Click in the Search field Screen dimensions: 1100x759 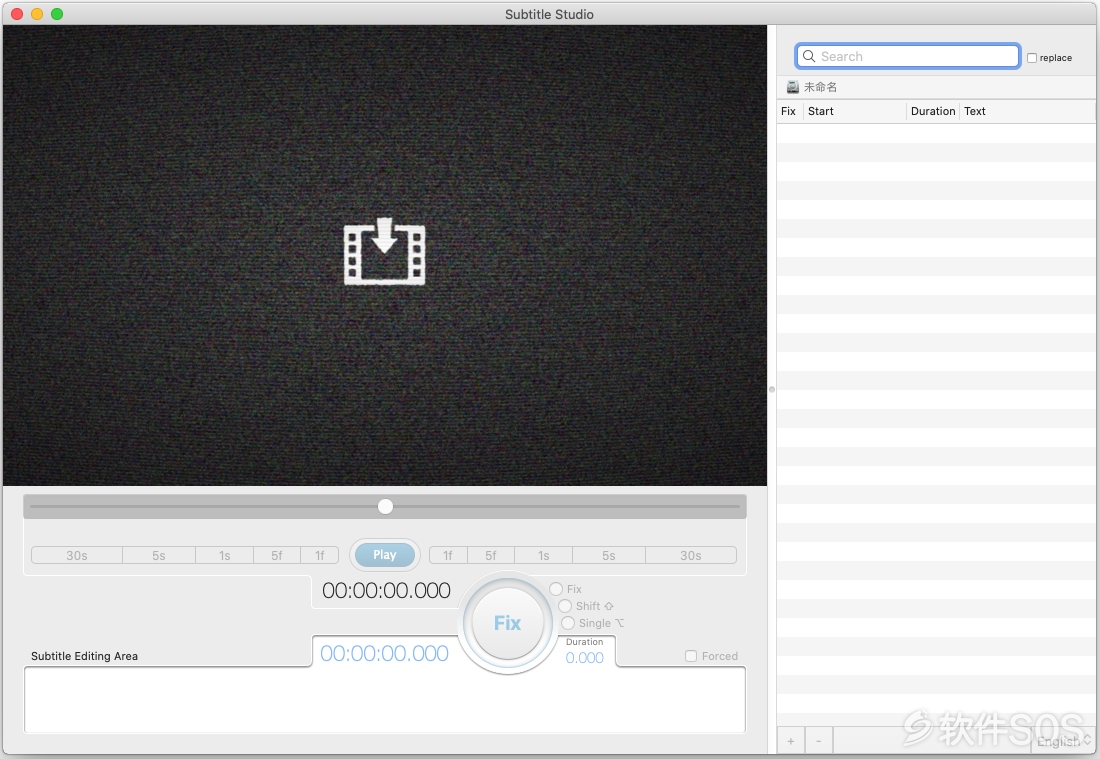point(908,56)
